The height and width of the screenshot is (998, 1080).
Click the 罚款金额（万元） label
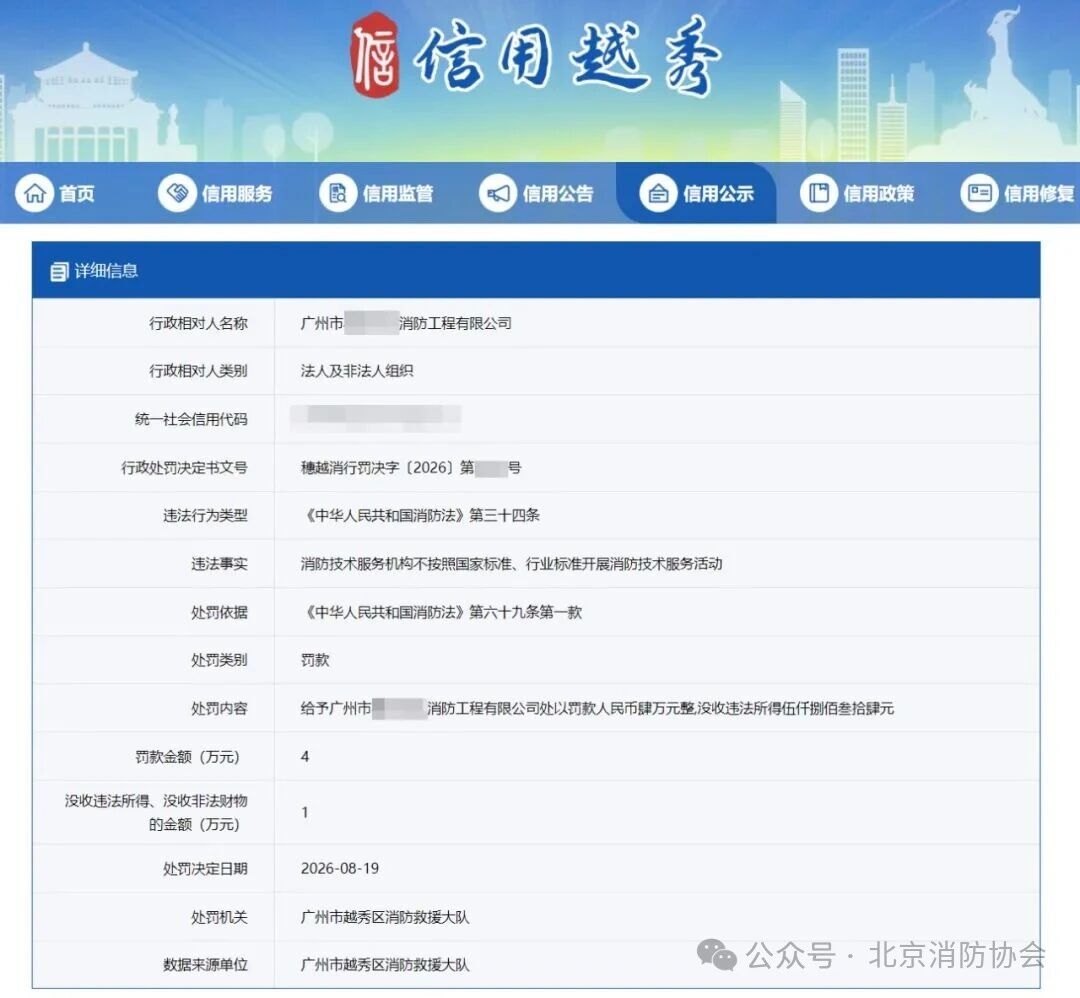pyautogui.click(x=187, y=757)
